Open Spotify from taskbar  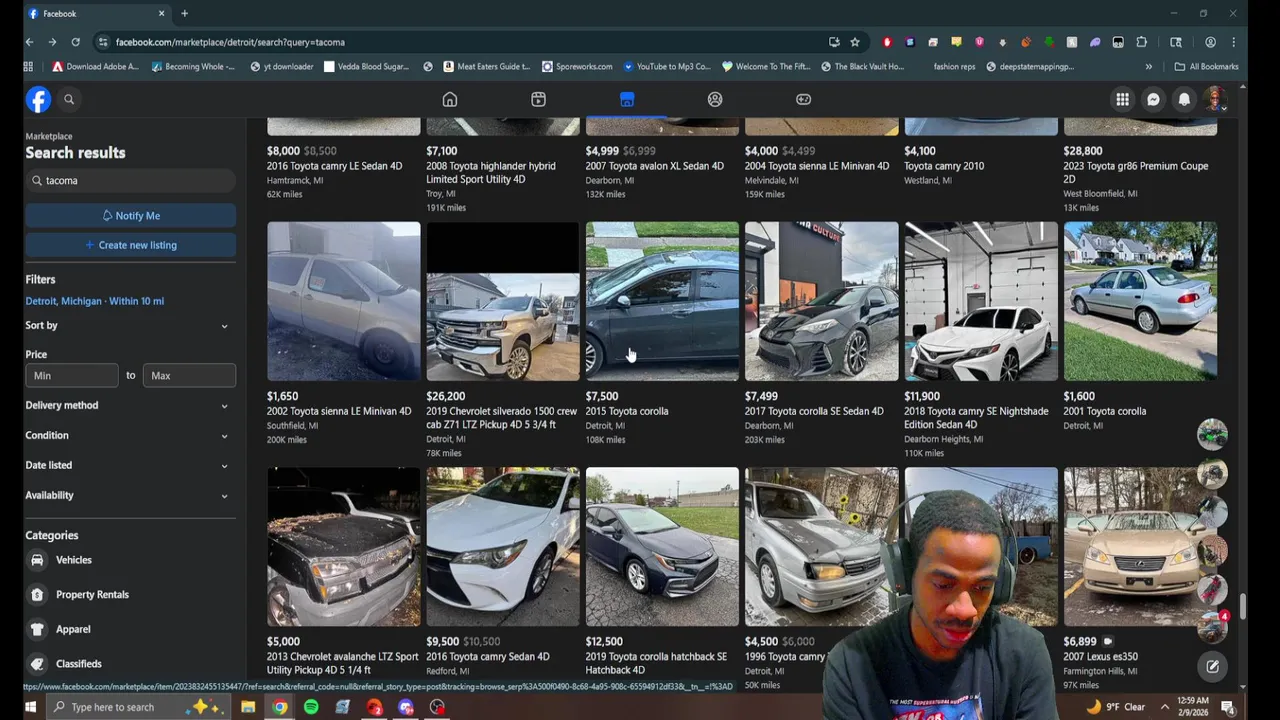311,707
